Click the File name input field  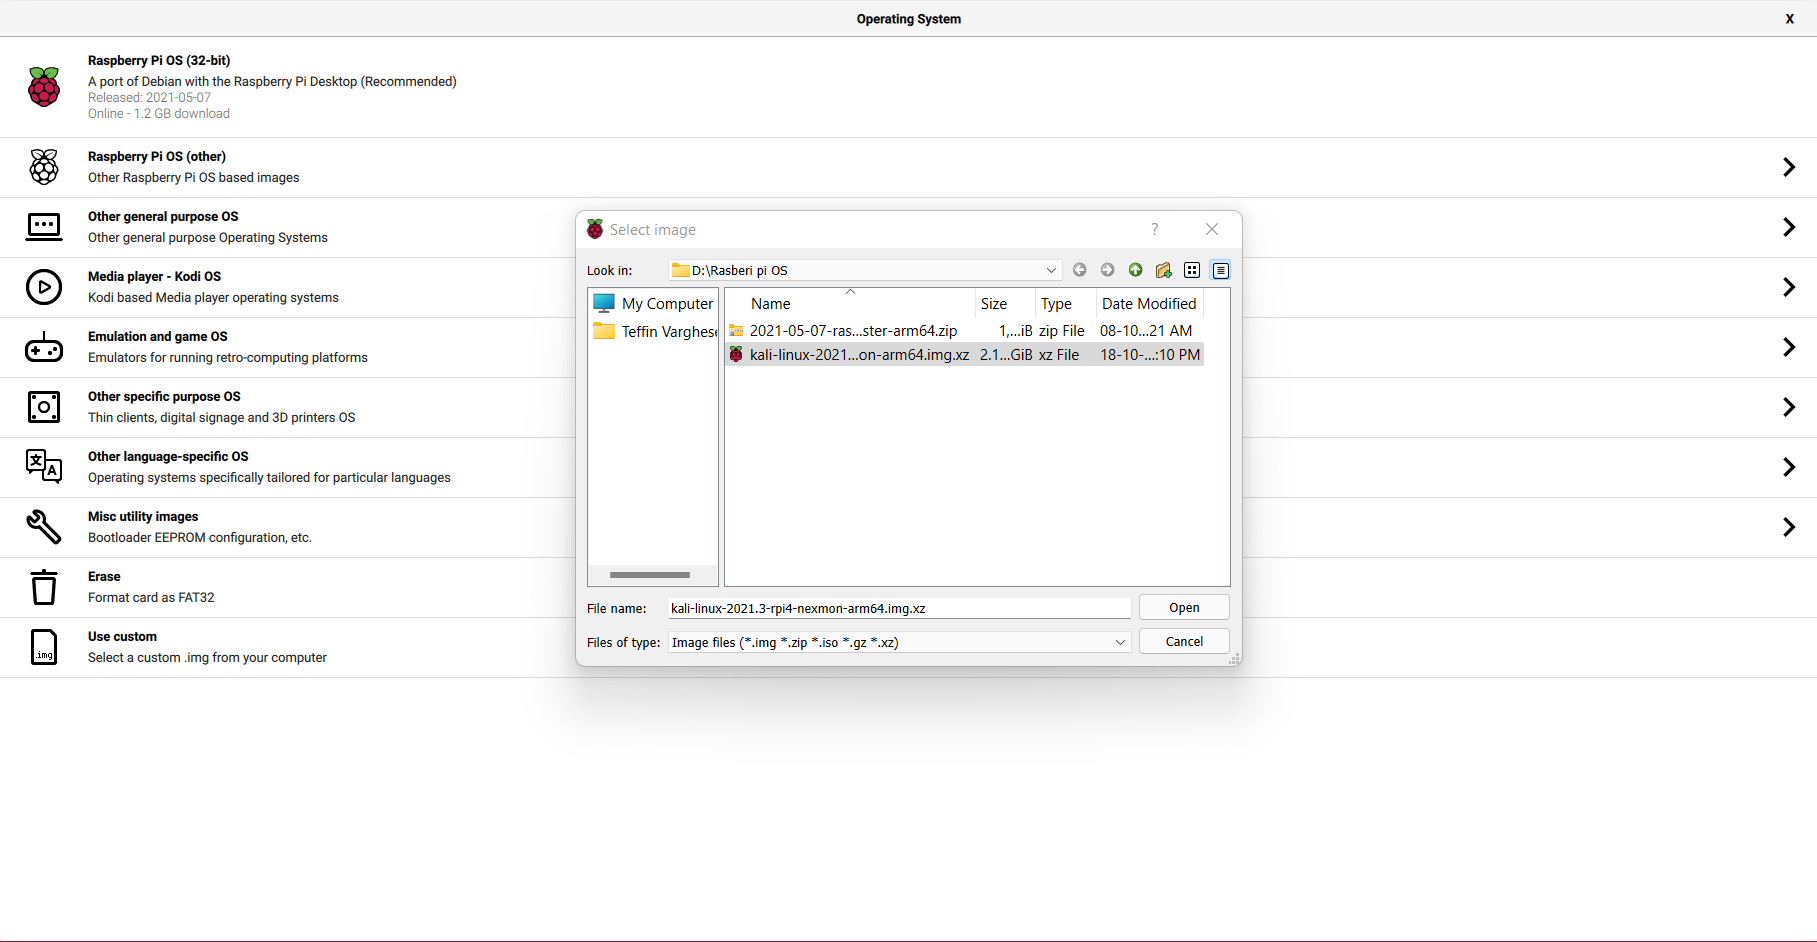(900, 608)
